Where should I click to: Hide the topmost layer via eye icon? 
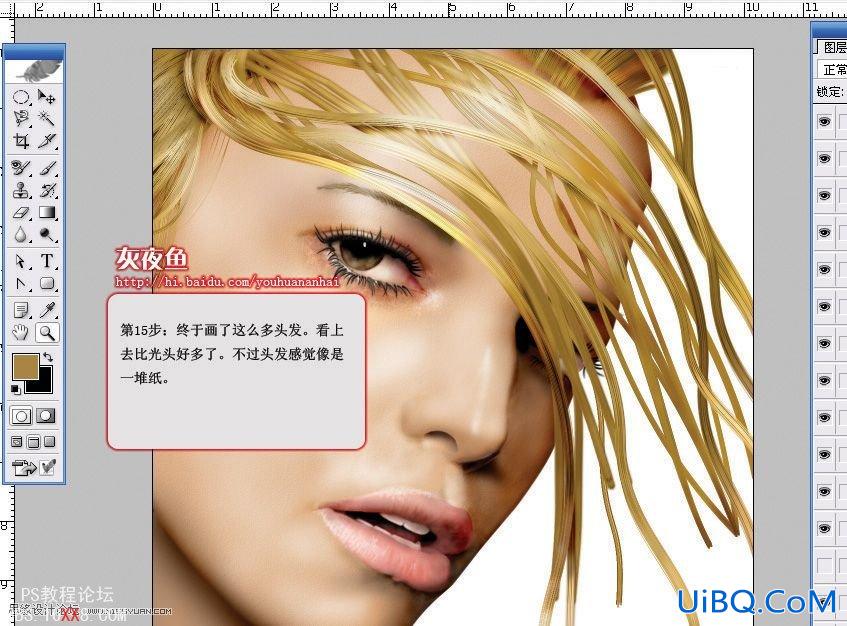[x=824, y=122]
